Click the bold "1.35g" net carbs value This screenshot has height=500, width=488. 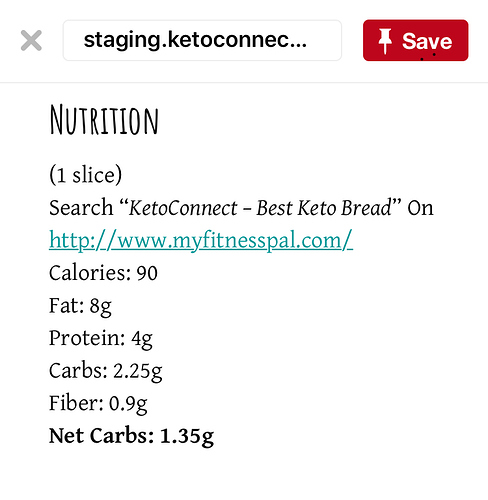pos(187,437)
